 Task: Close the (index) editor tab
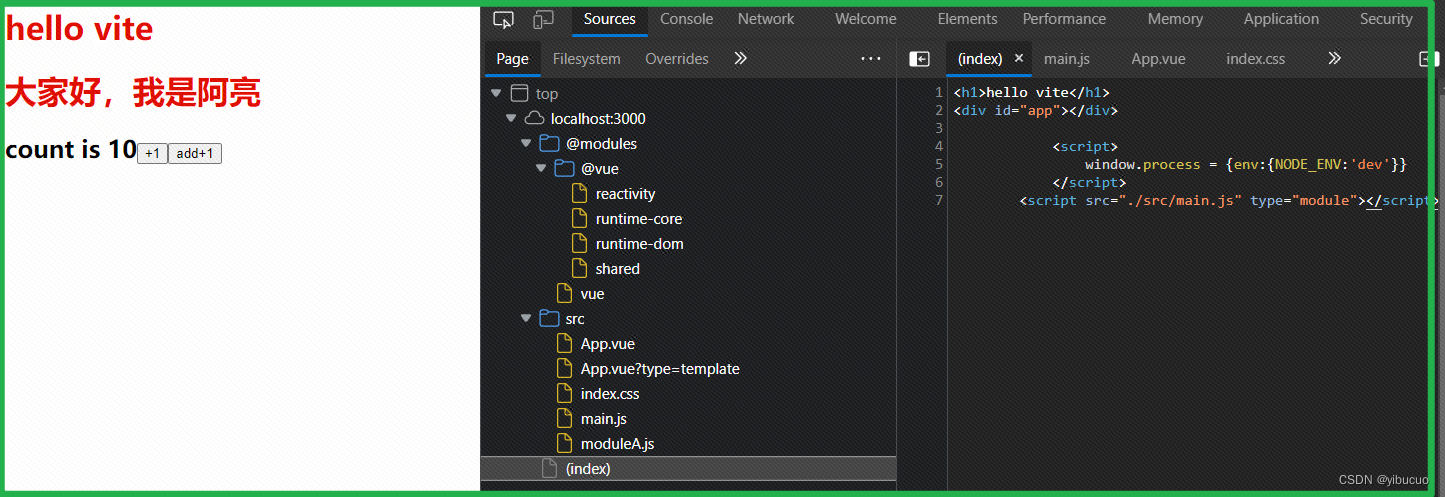pyautogui.click(x=1019, y=58)
